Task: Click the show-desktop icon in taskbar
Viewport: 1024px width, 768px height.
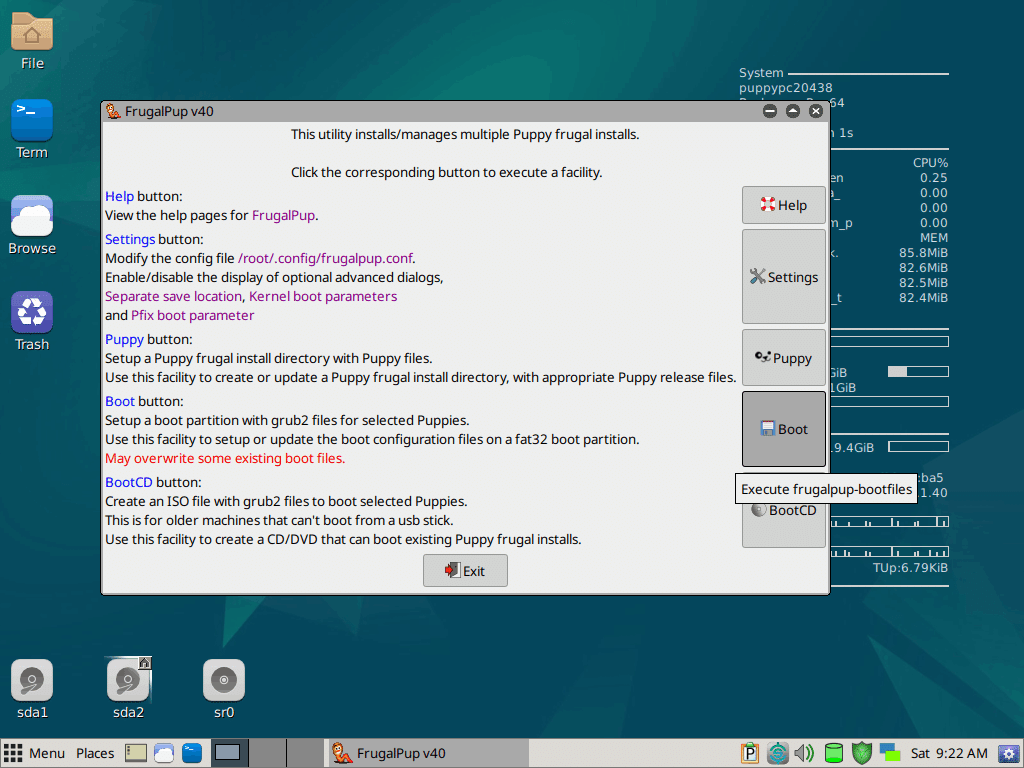Action: coord(136,753)
